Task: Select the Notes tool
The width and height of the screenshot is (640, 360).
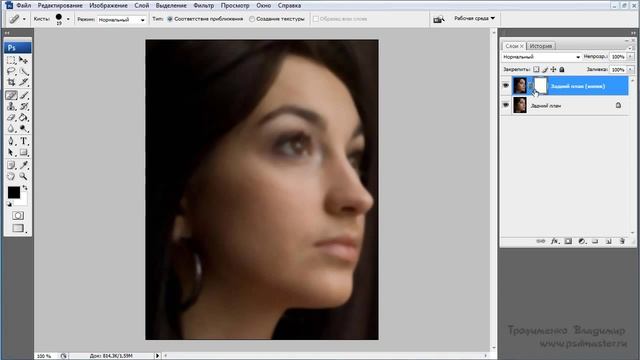Action: 11,165
